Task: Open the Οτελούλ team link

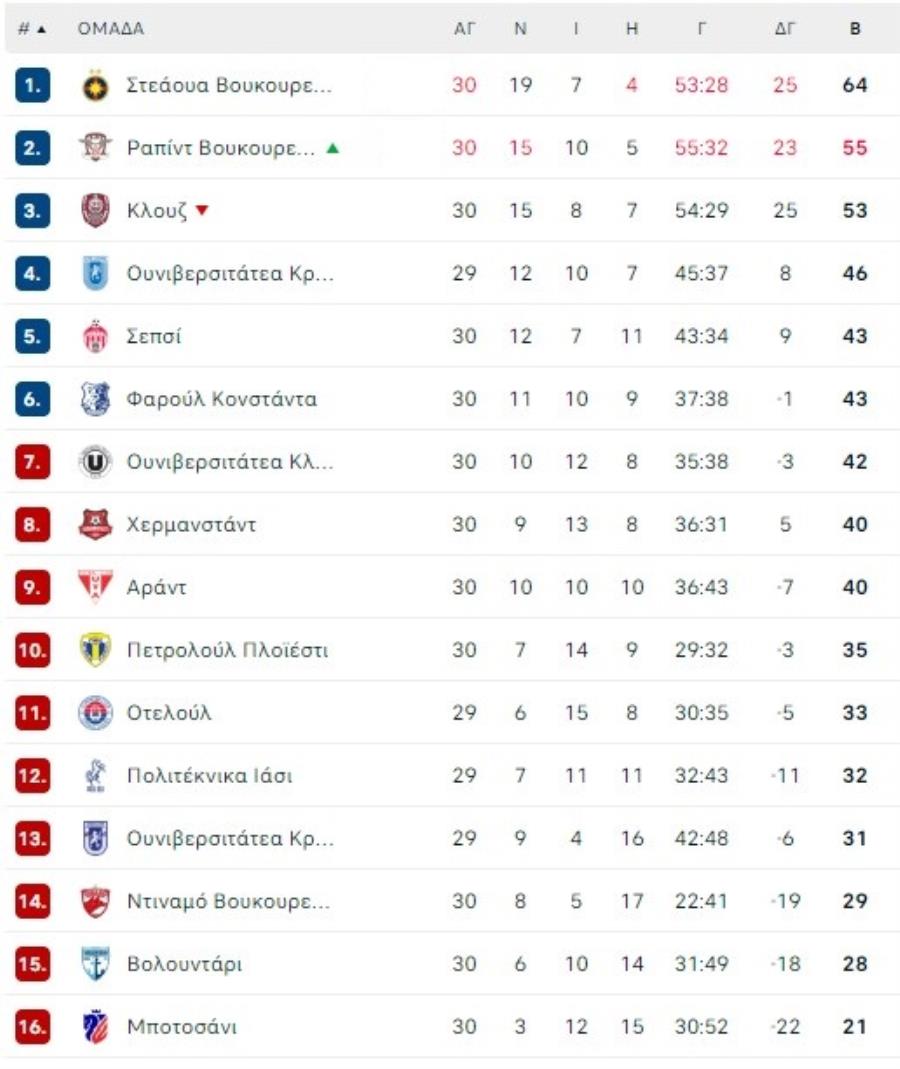Action: [x=169, y=712]
